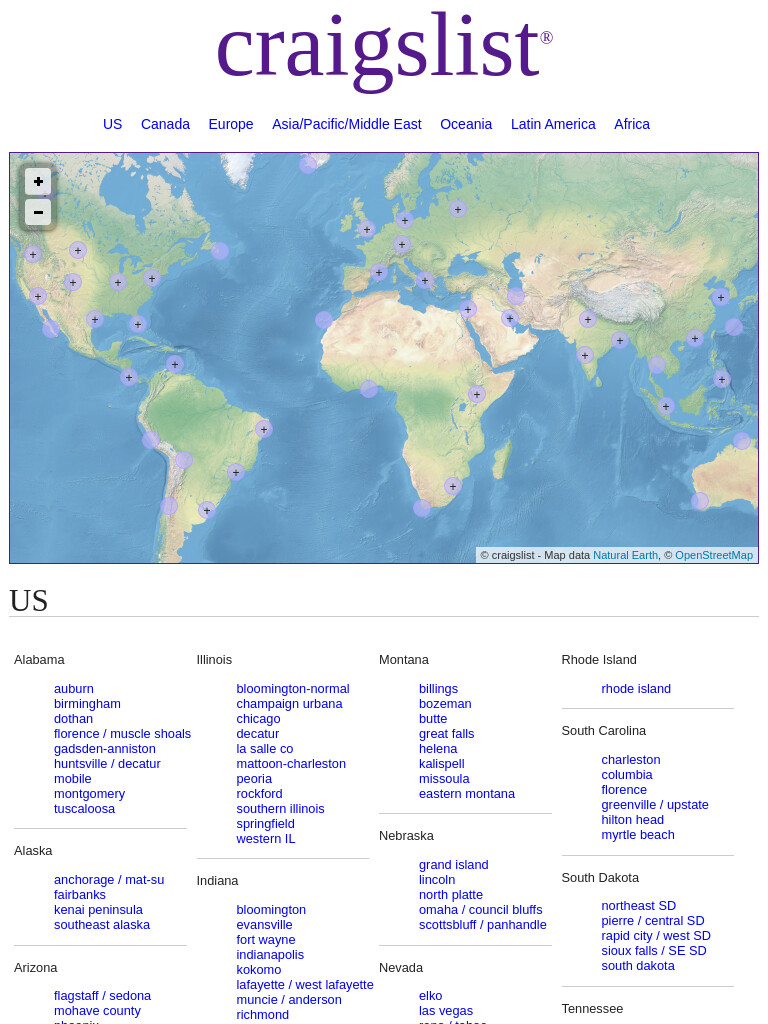768x1024 pixels.
Task: Open sioux falls / SE SD link
Action: [654, 951]
